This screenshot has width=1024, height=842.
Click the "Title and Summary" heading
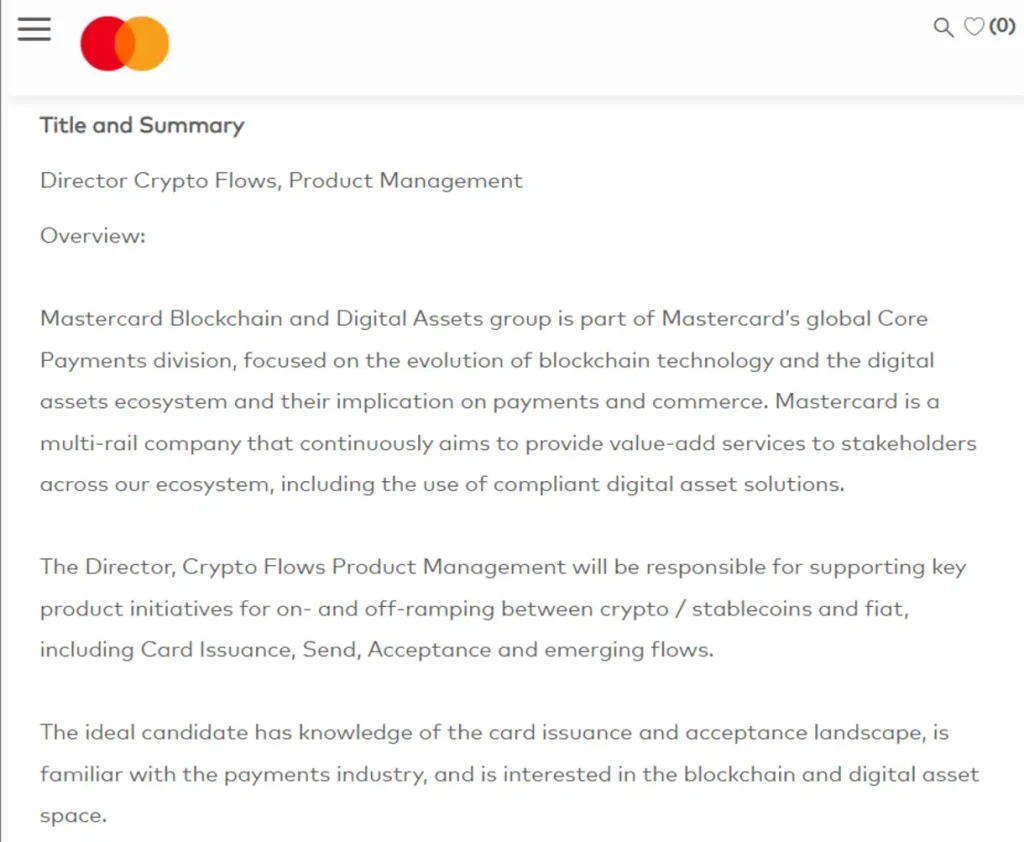(142, 126)
